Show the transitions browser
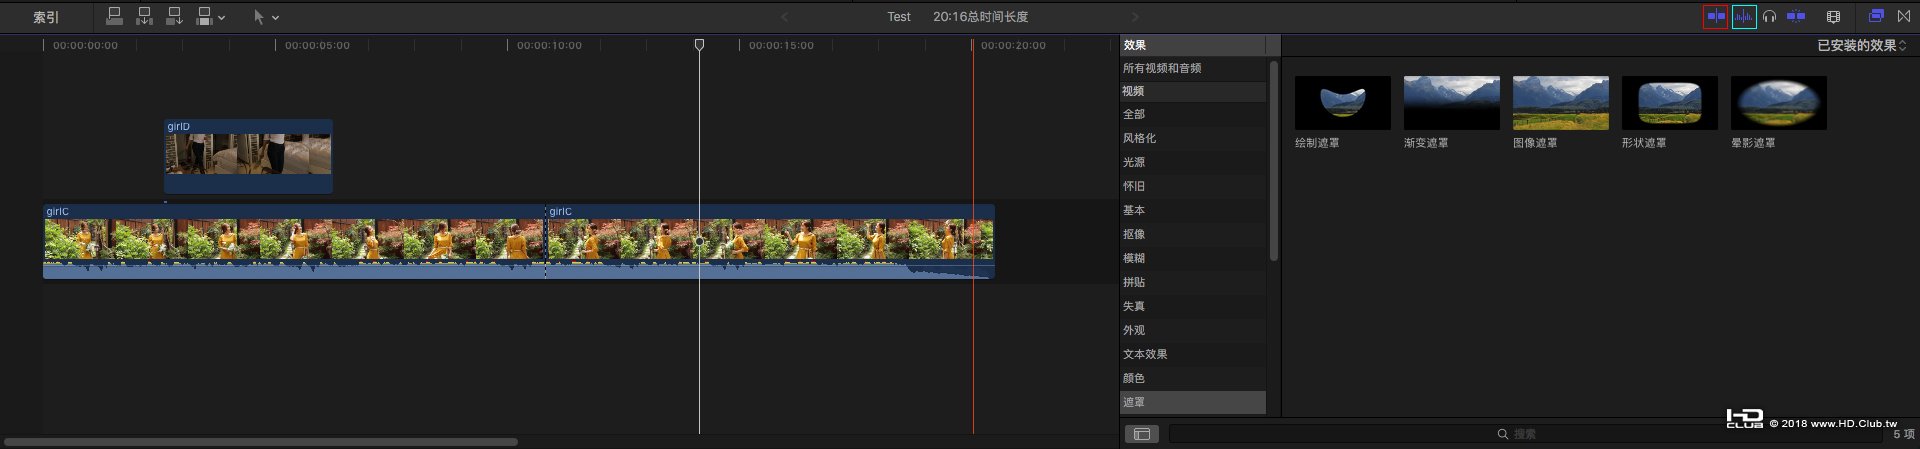The width and height of the screenshot is (1920, 449). tap(1903, 16)
